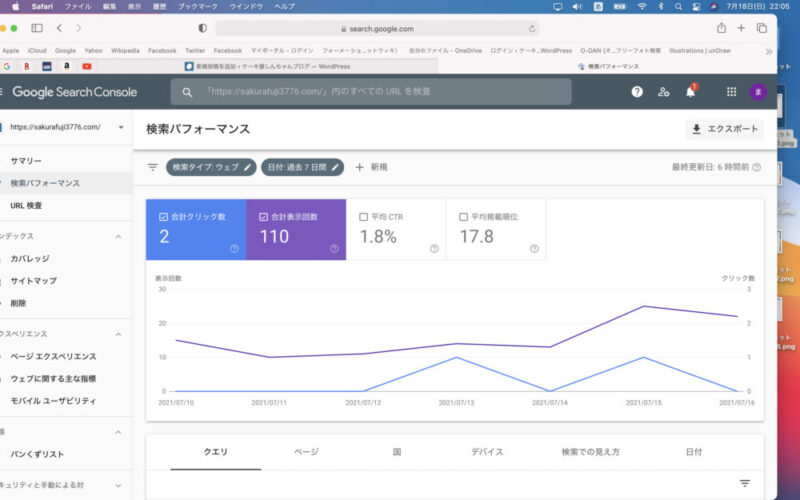Show Safari tab overview icon
The image size is (800, 500).
point(761,28)
